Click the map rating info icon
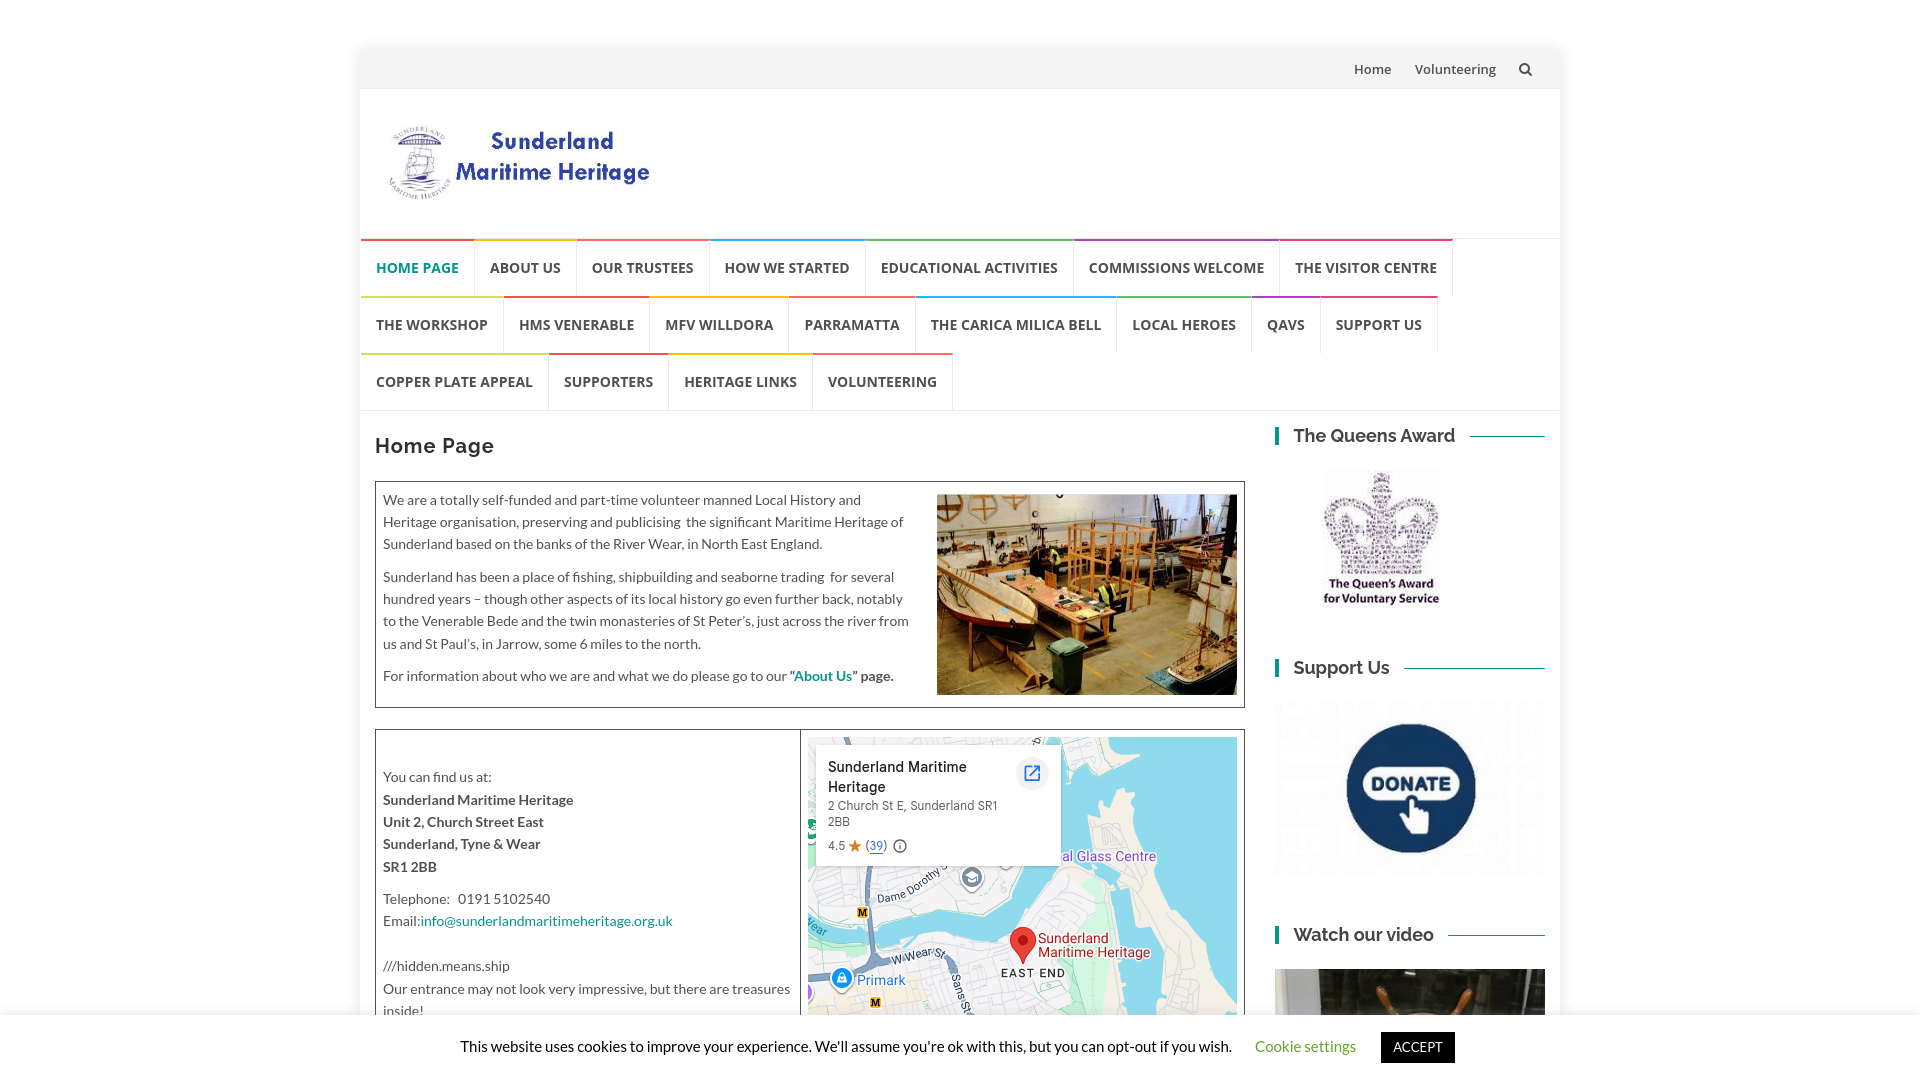This screenshot has width=1920, height=1080. coord(900,846)
